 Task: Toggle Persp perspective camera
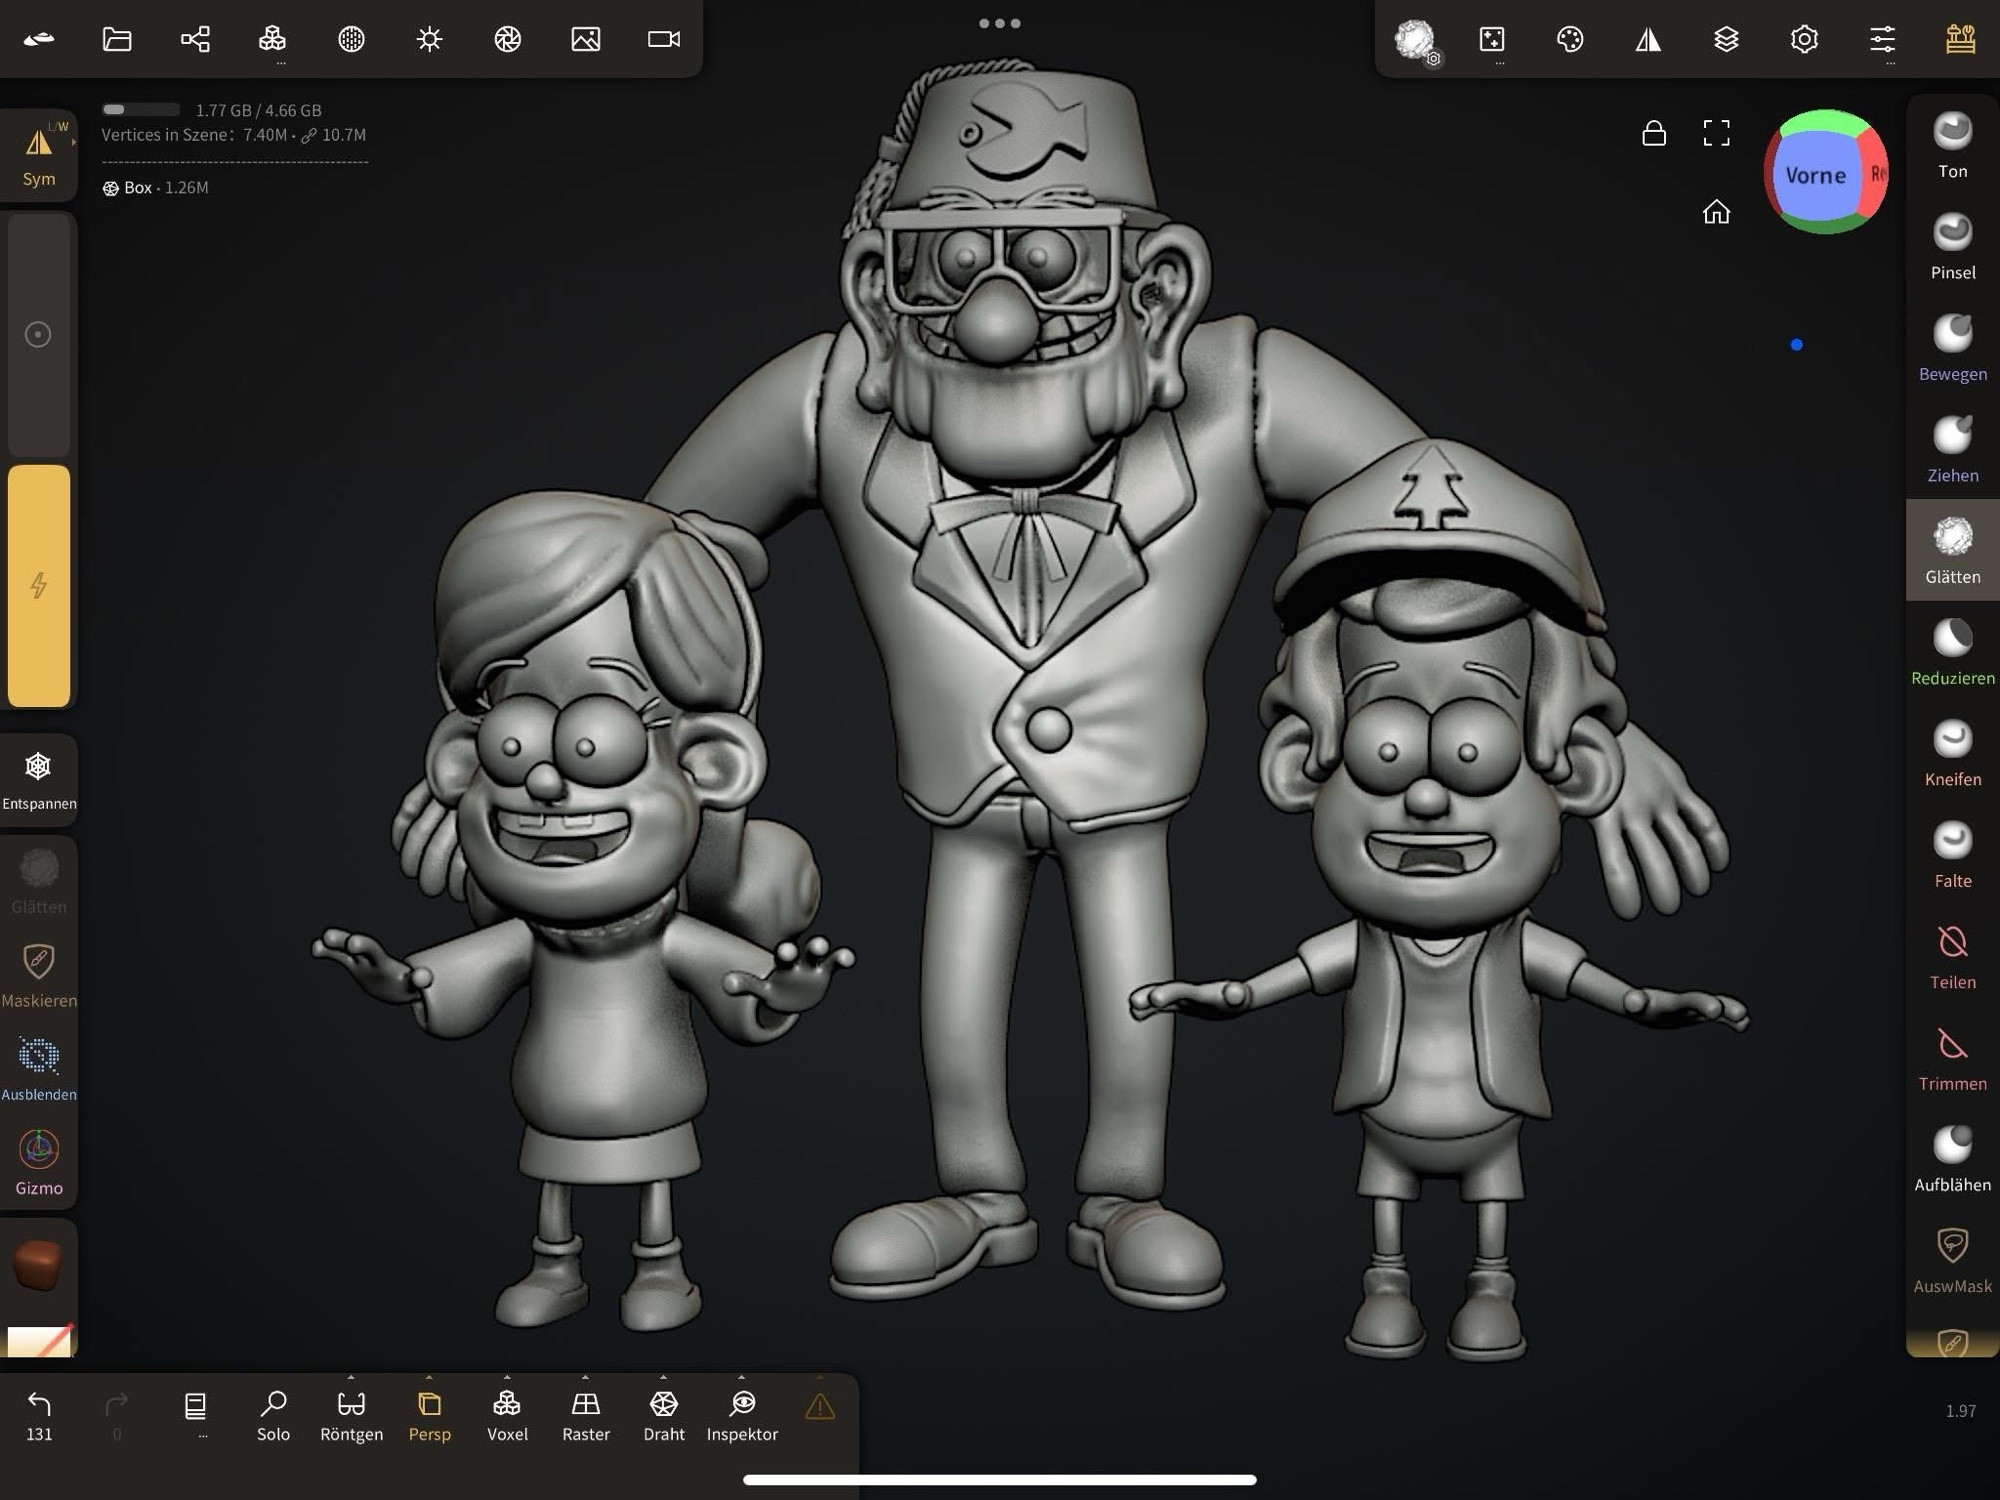[429, 1416]
